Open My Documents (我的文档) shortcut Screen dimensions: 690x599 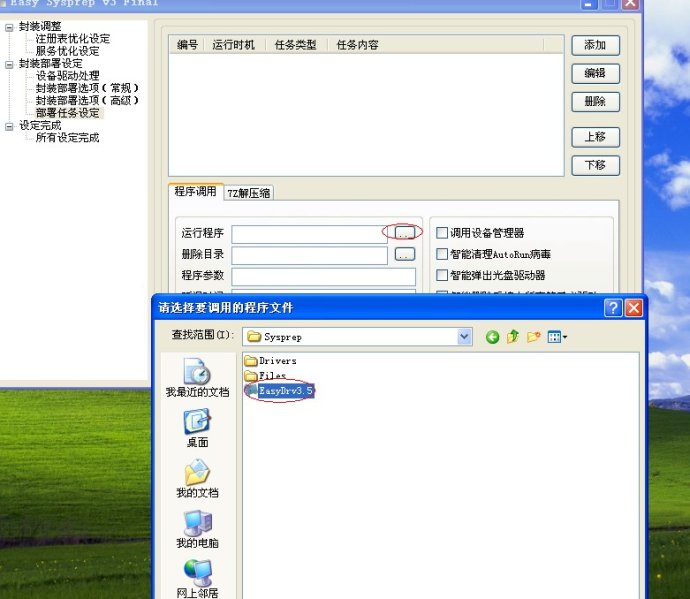[197, 479]
